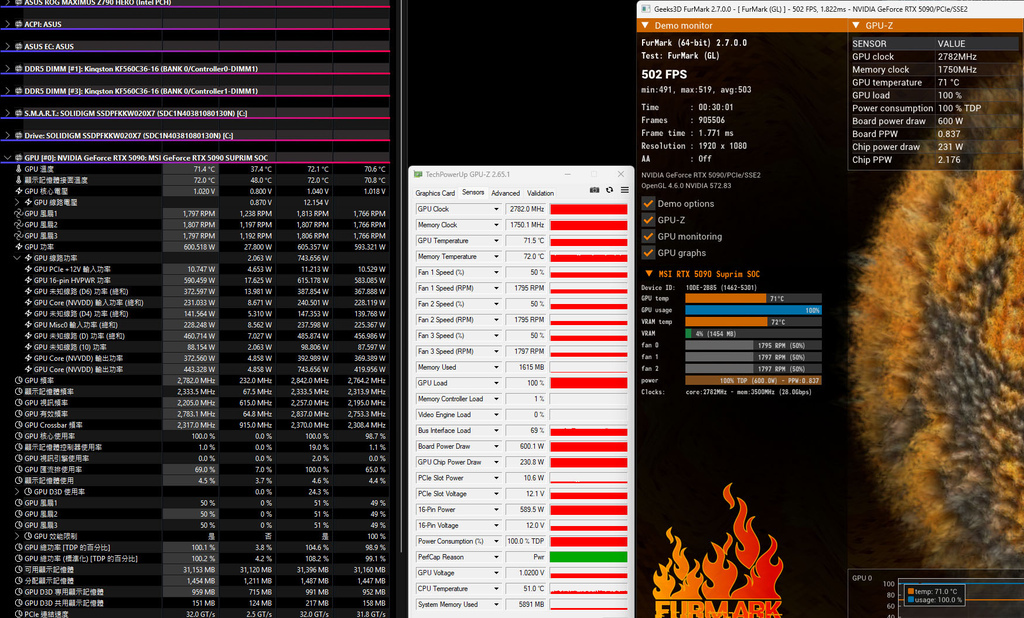This screenshot has height=618, width=1024.
Task: Open Validation tab in GPU-Z
Action: point(540,193)
